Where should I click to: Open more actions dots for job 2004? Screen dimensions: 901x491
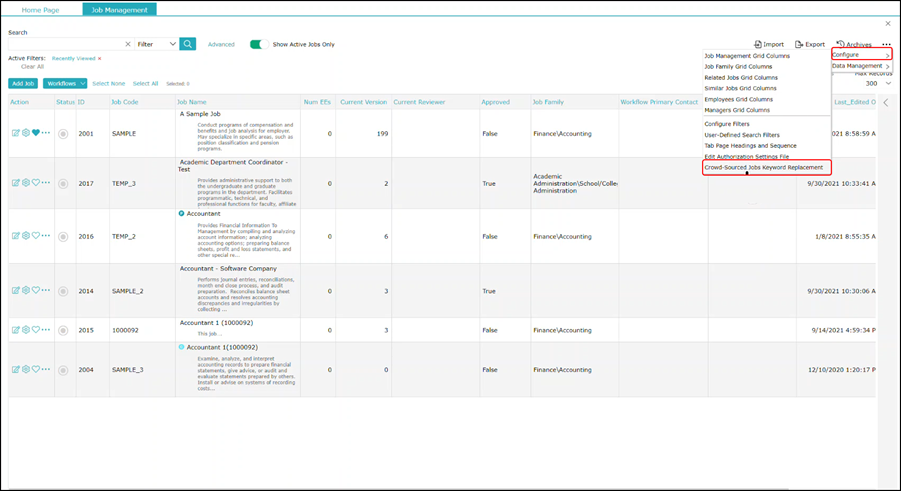coord(46,370)
